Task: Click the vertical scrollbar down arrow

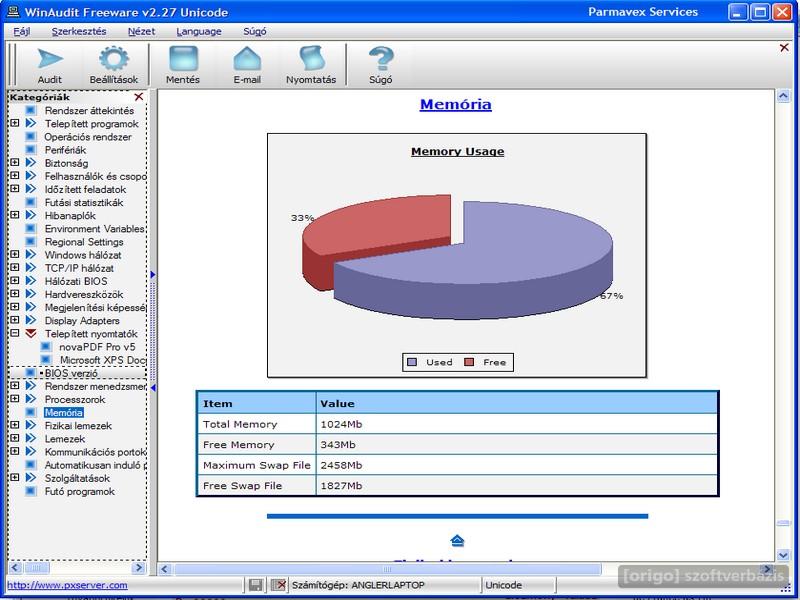Action: point(783,555)
